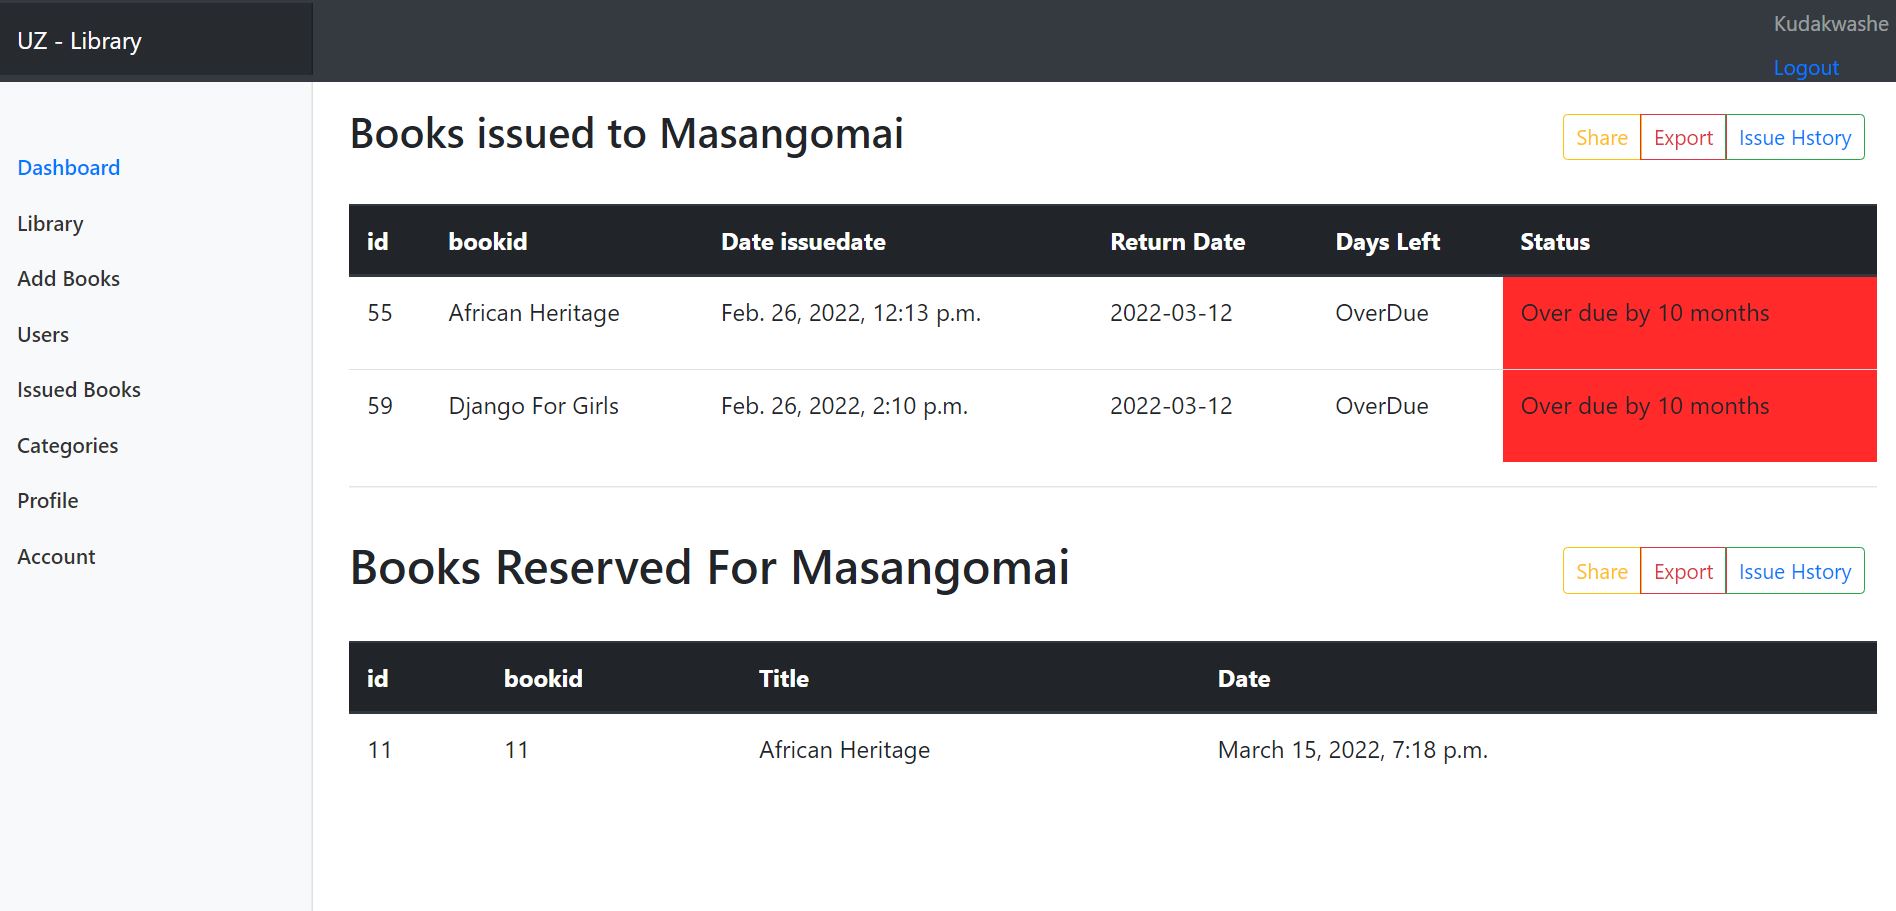Open Account settings
Viewport: 1896px width, 911px height.
56,556
